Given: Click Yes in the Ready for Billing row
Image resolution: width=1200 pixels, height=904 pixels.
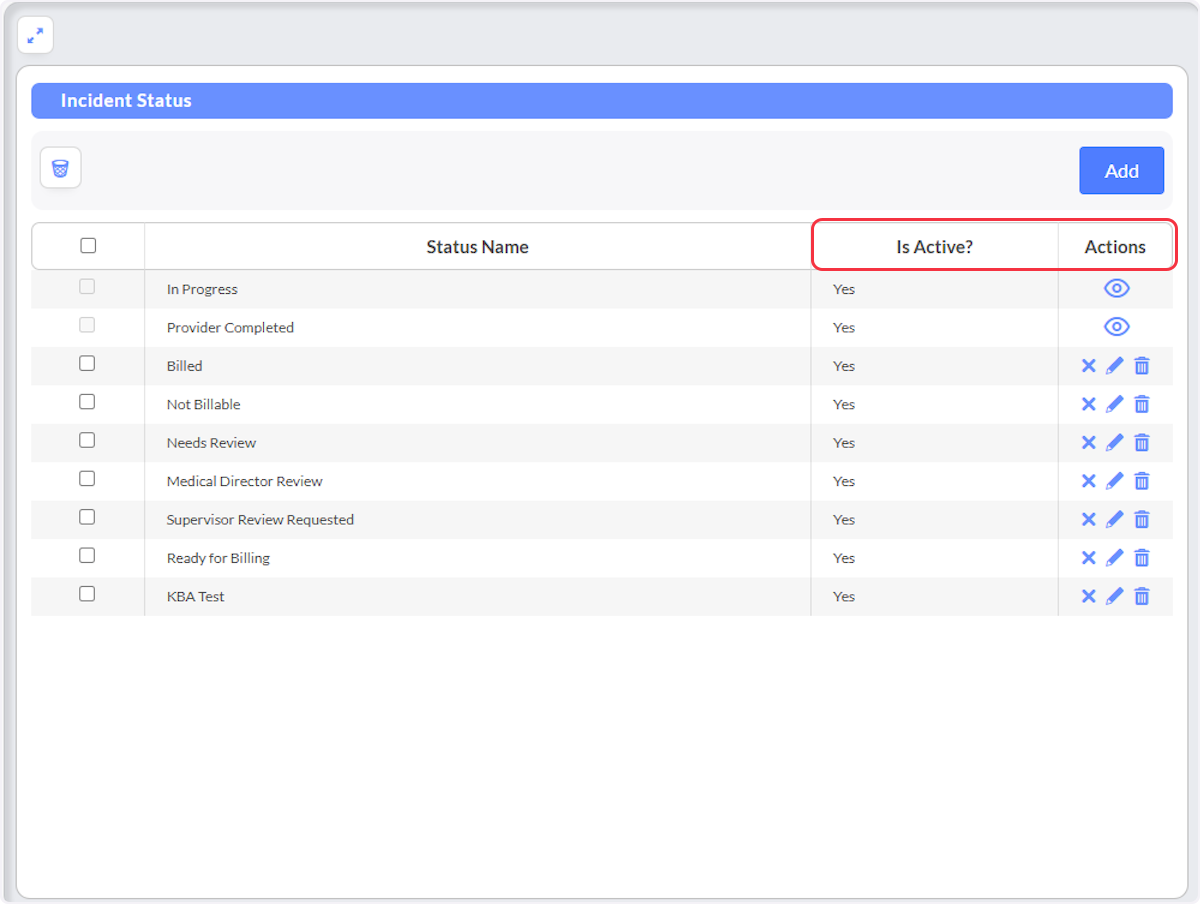Looking at the screenshot, I should coord(844,558).
